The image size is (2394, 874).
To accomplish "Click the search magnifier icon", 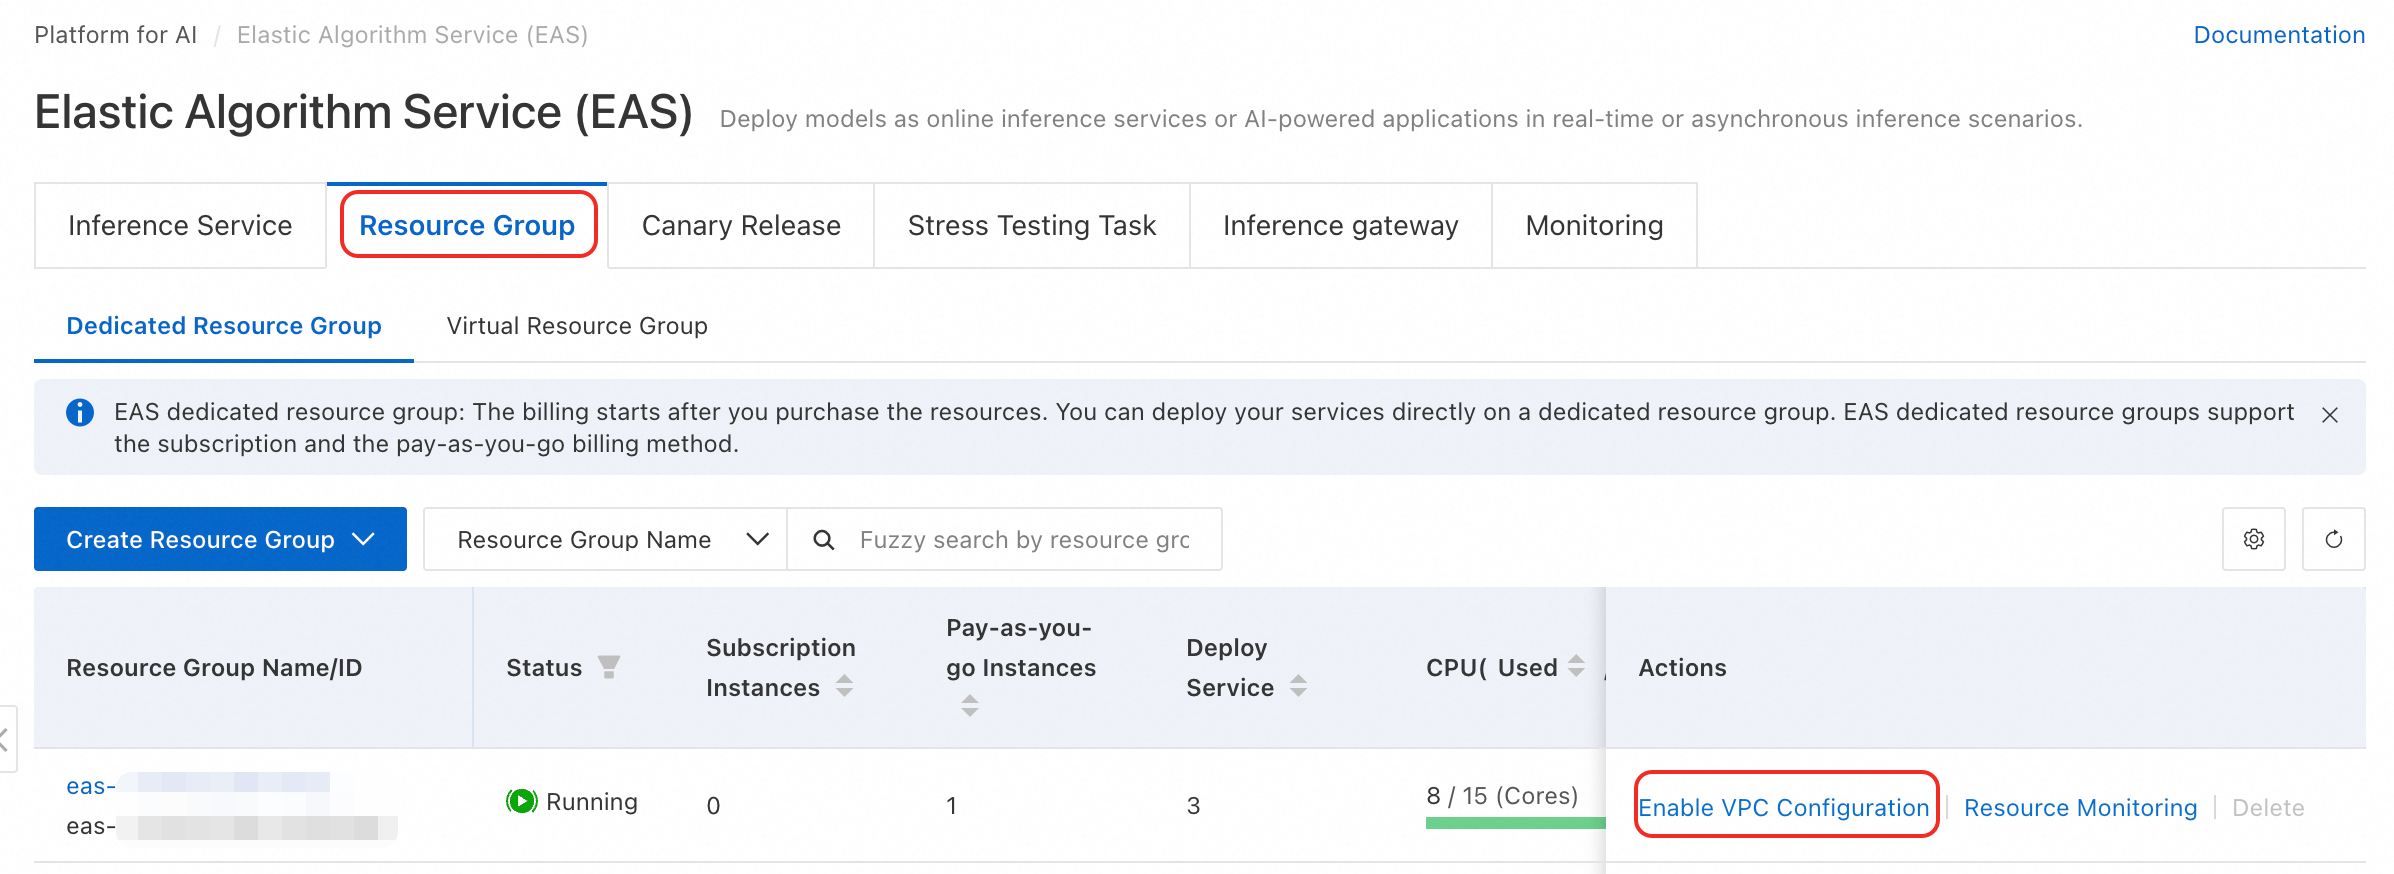I will point(823,540).
